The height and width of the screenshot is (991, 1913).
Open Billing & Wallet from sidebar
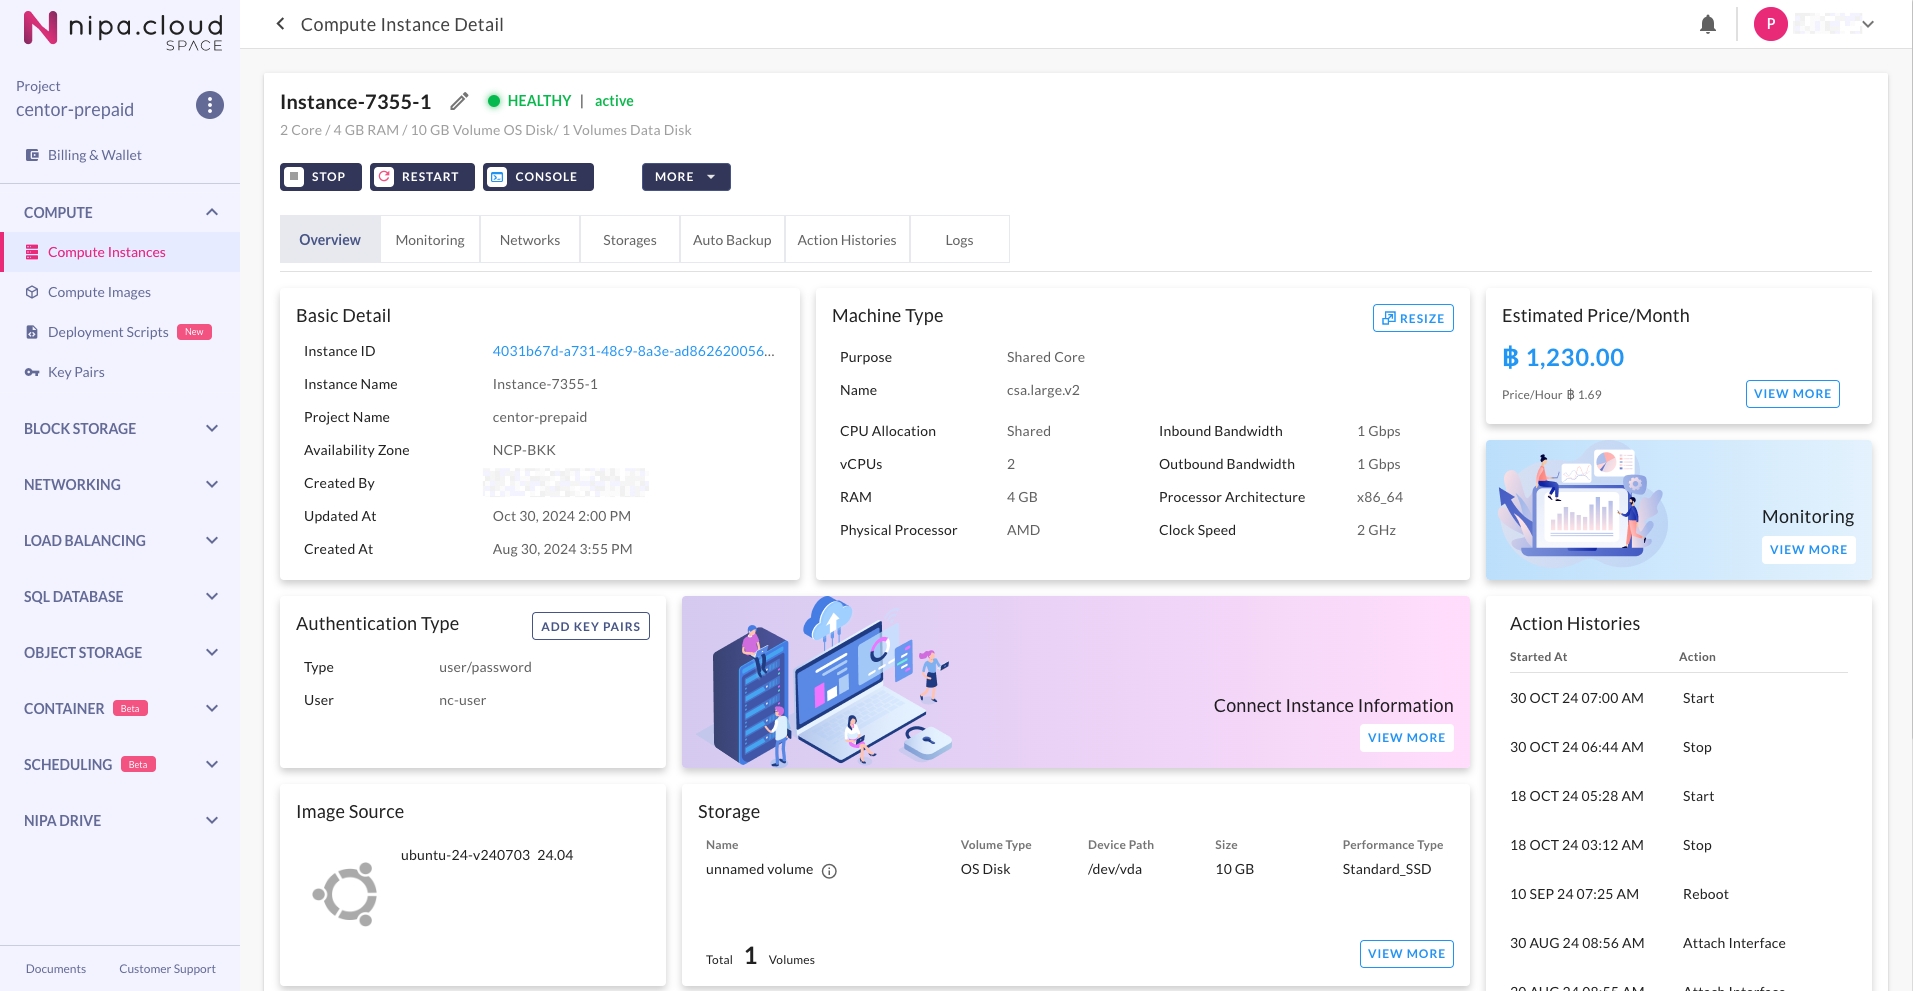click(94, 155)
